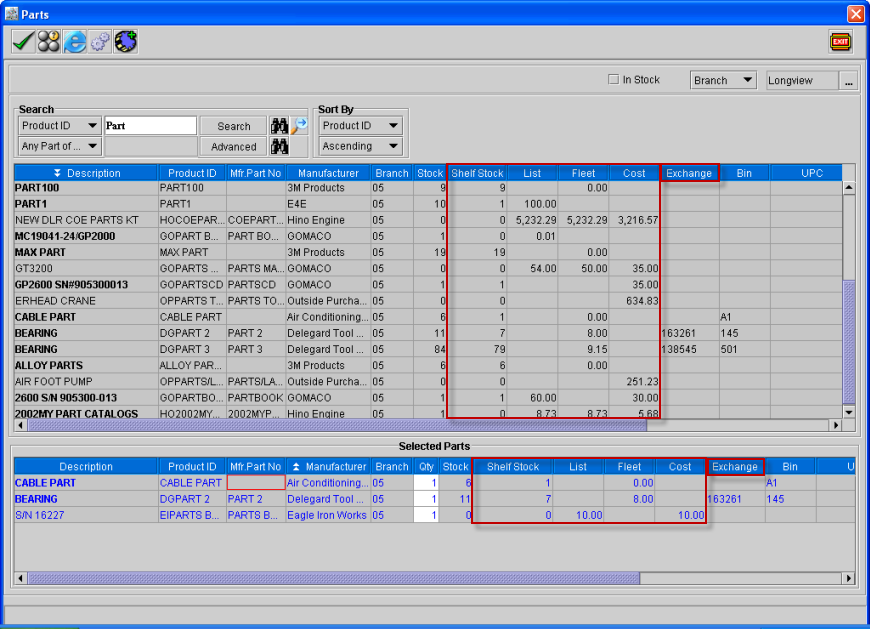Click Qty cell for S/N 16227 row
The image size is (870, 629).
pos(426,515)
